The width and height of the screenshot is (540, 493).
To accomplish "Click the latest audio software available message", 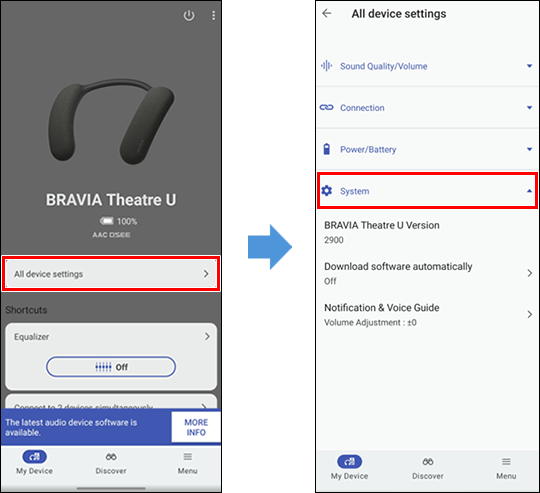I will point(71,427).
